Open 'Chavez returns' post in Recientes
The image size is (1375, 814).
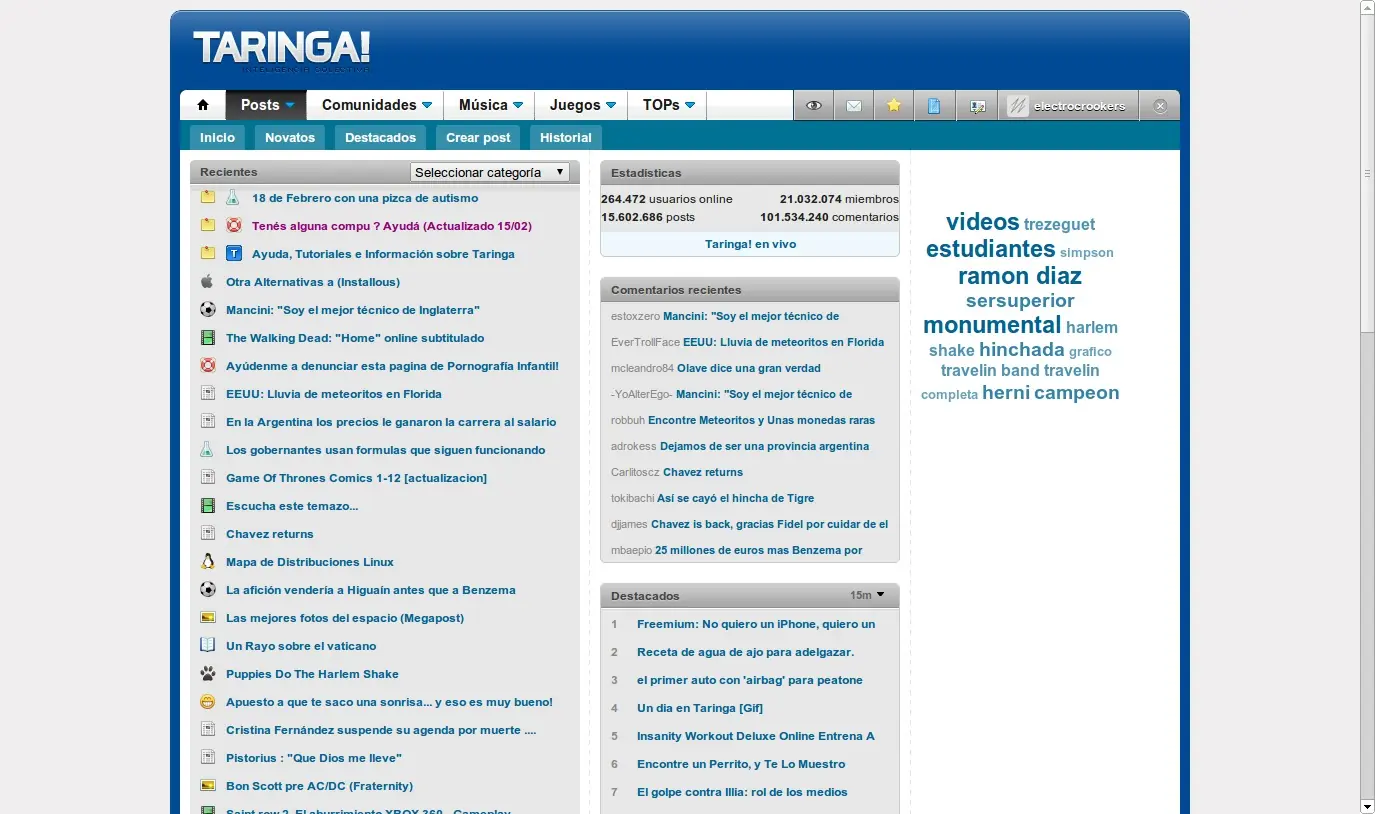(x=270, y=534)
